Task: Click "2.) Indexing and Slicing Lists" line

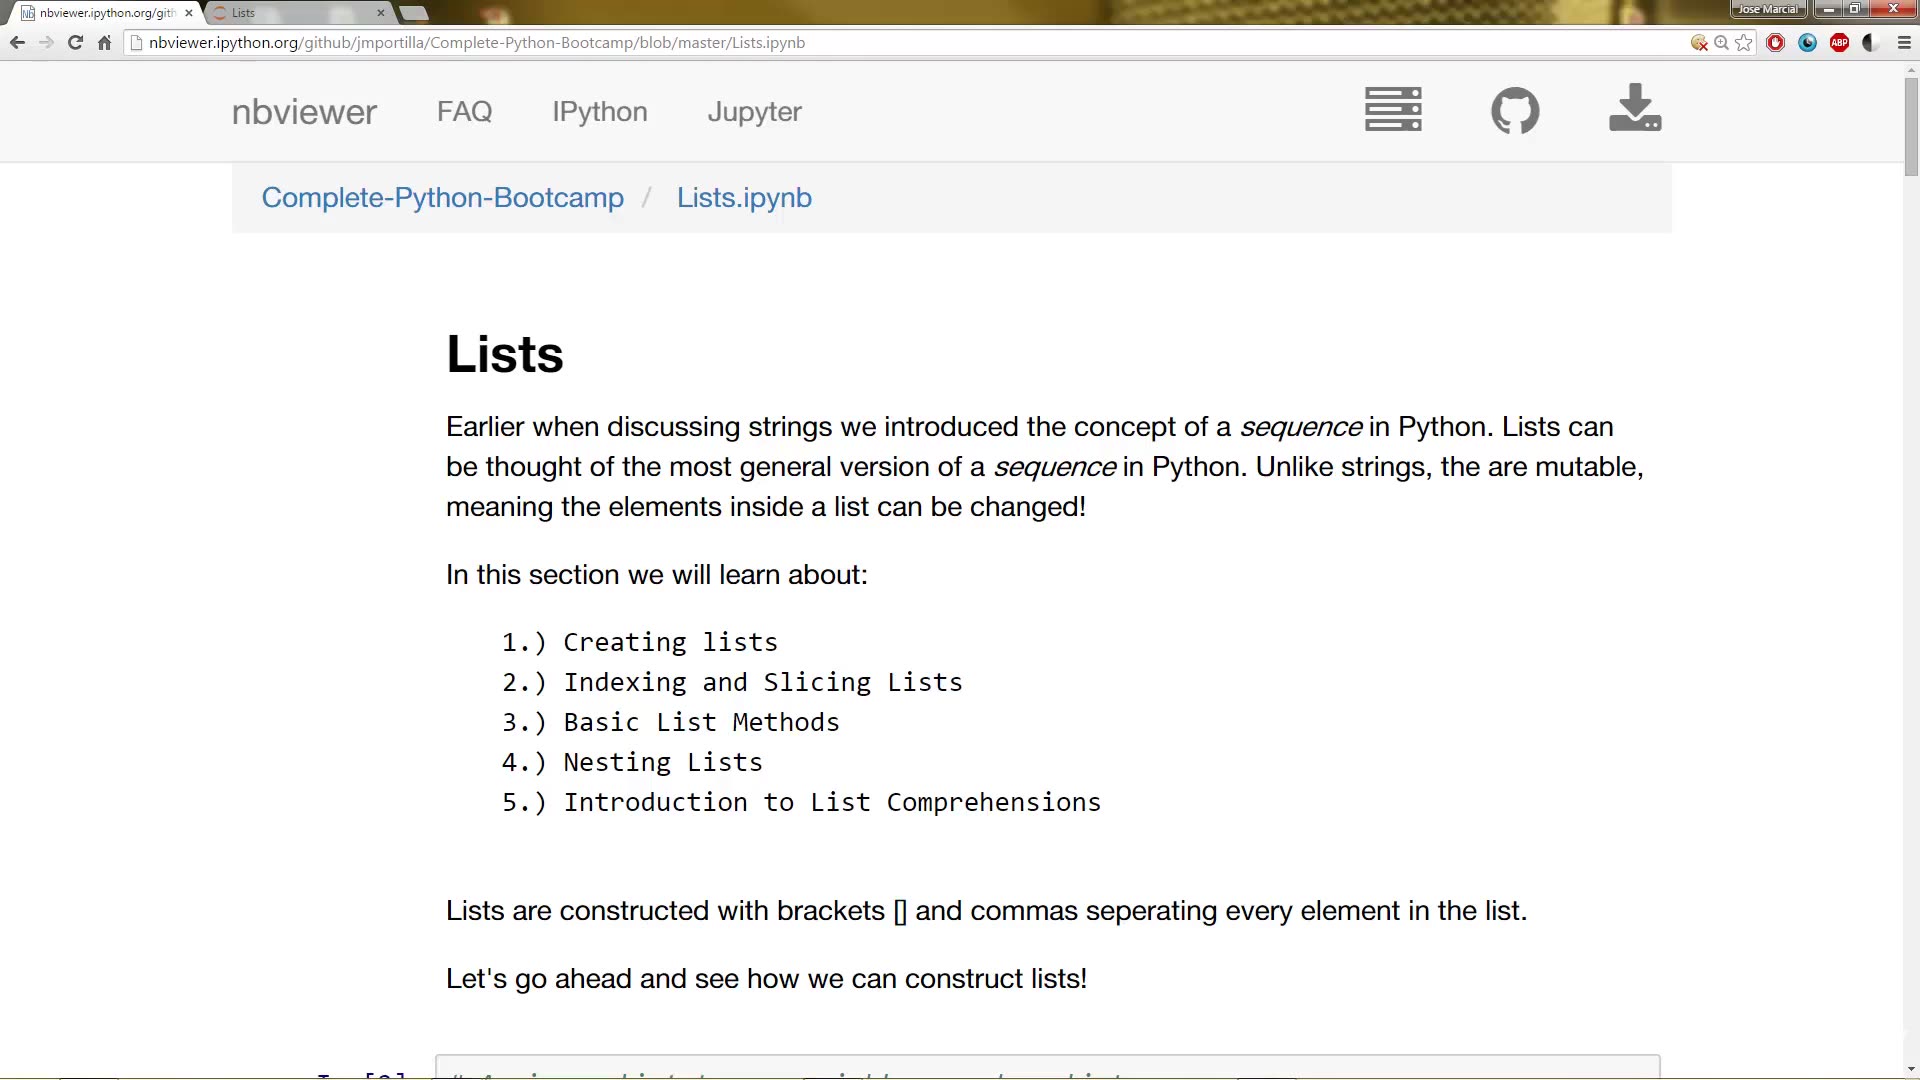Action: tap(732, 682)
